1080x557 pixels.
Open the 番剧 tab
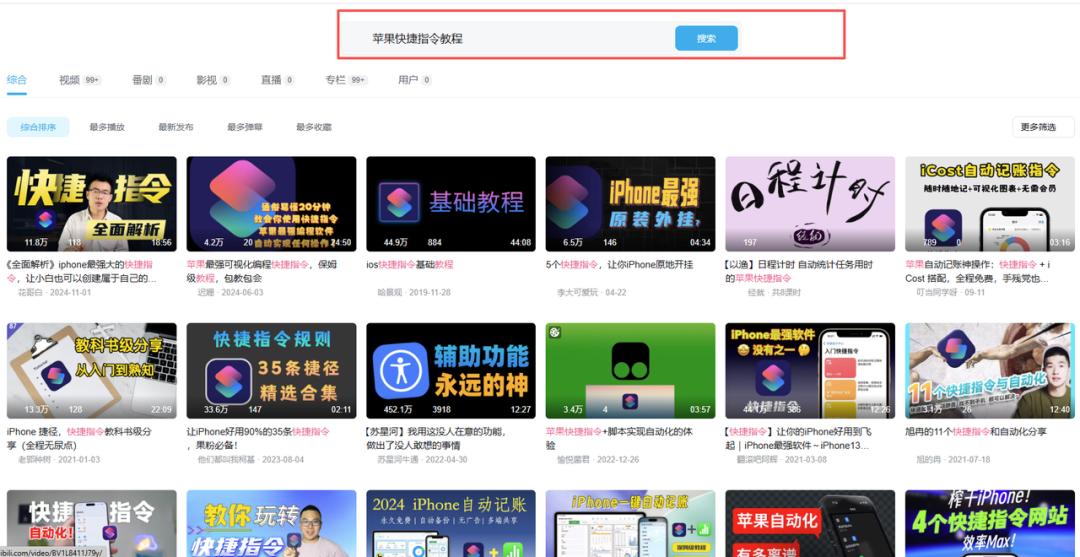[149, 80]
